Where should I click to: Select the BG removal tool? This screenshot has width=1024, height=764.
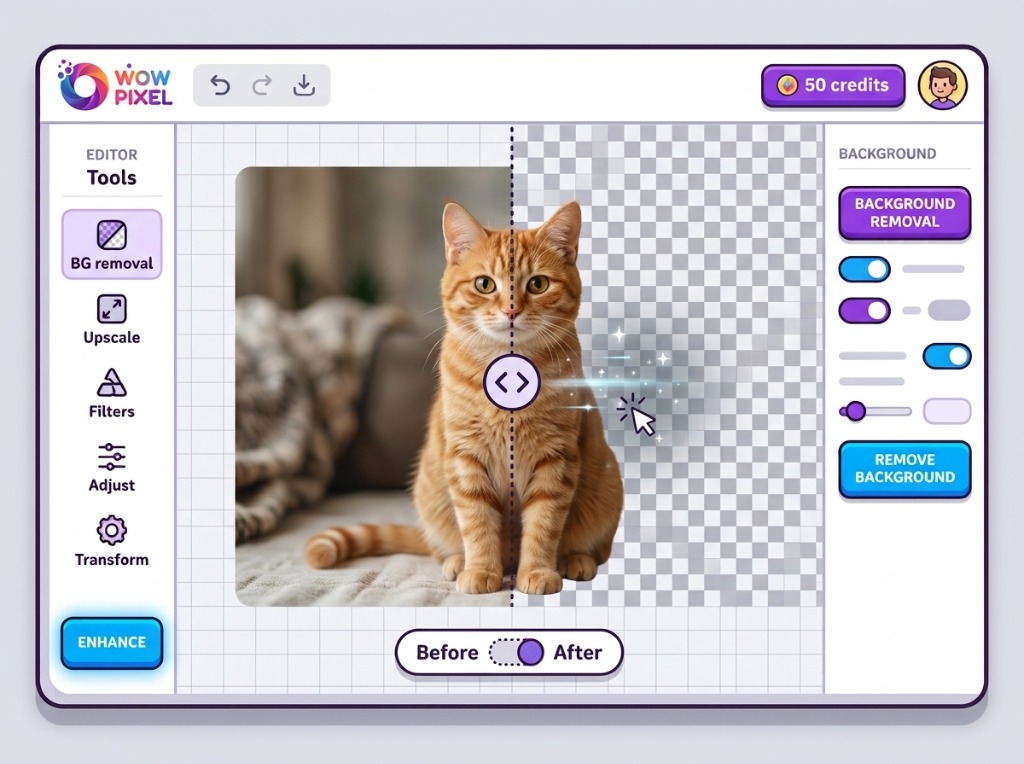pos(112,244)
